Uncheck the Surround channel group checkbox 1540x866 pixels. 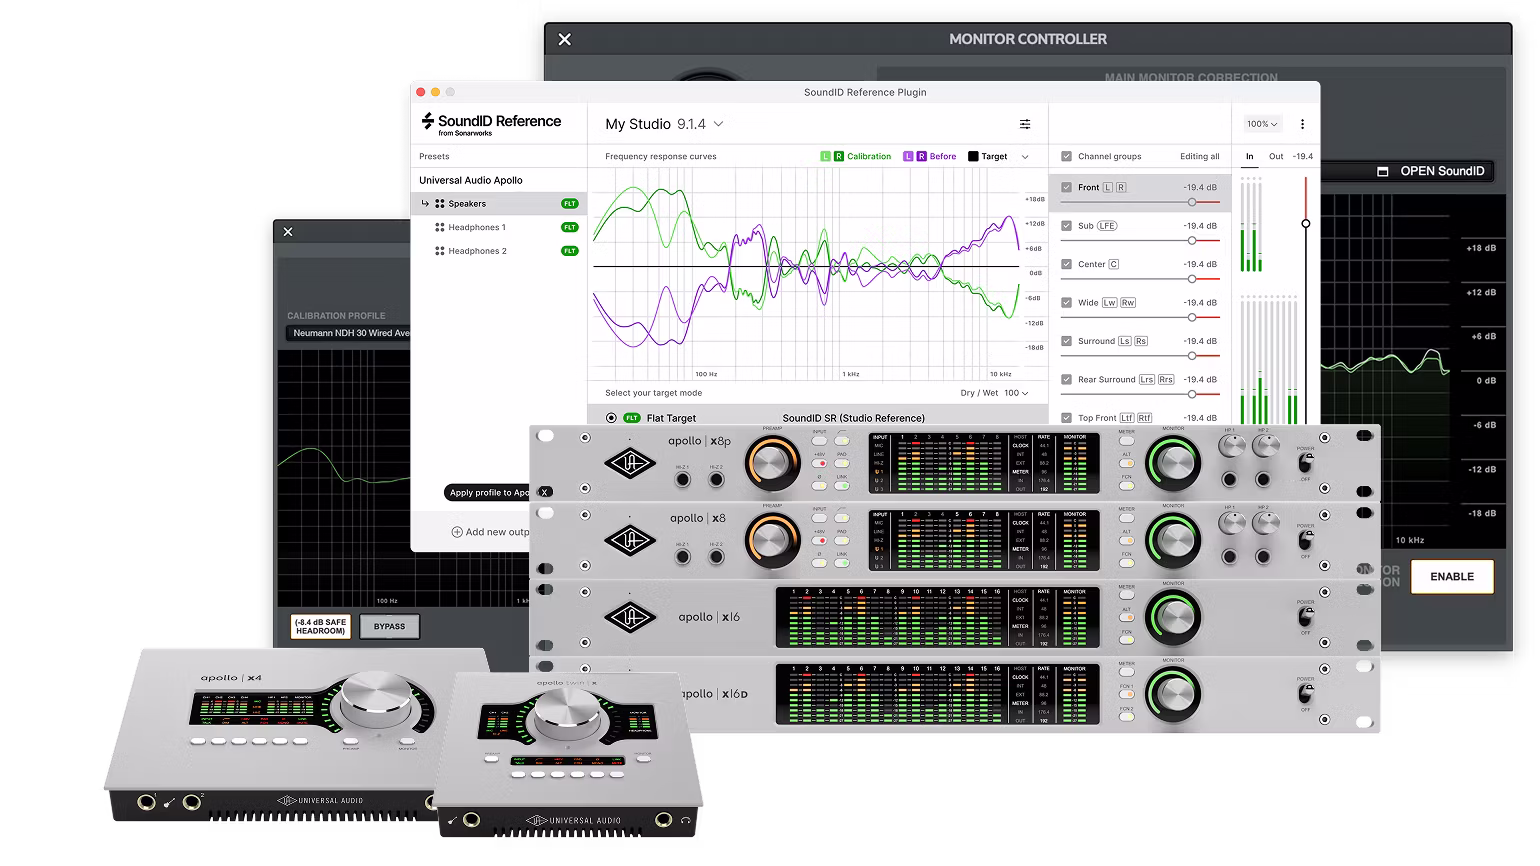(1066, 341)
